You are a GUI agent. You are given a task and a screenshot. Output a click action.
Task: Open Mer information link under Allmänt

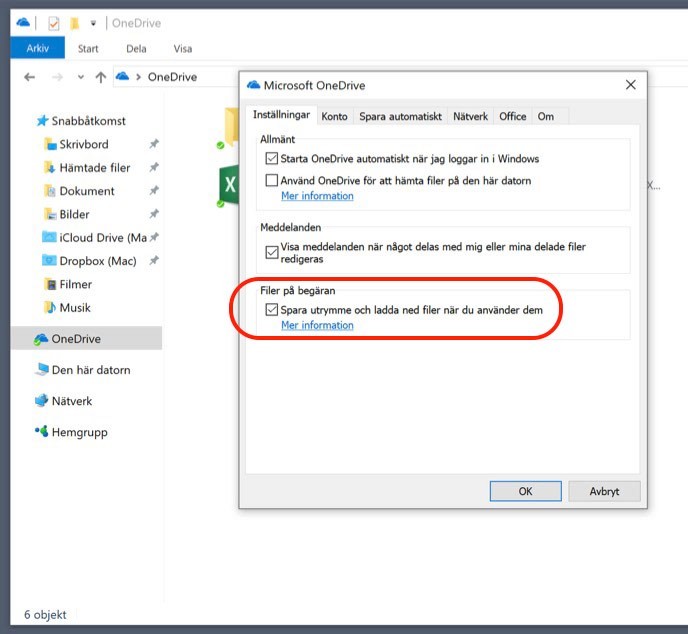click(x=317, y=196)
